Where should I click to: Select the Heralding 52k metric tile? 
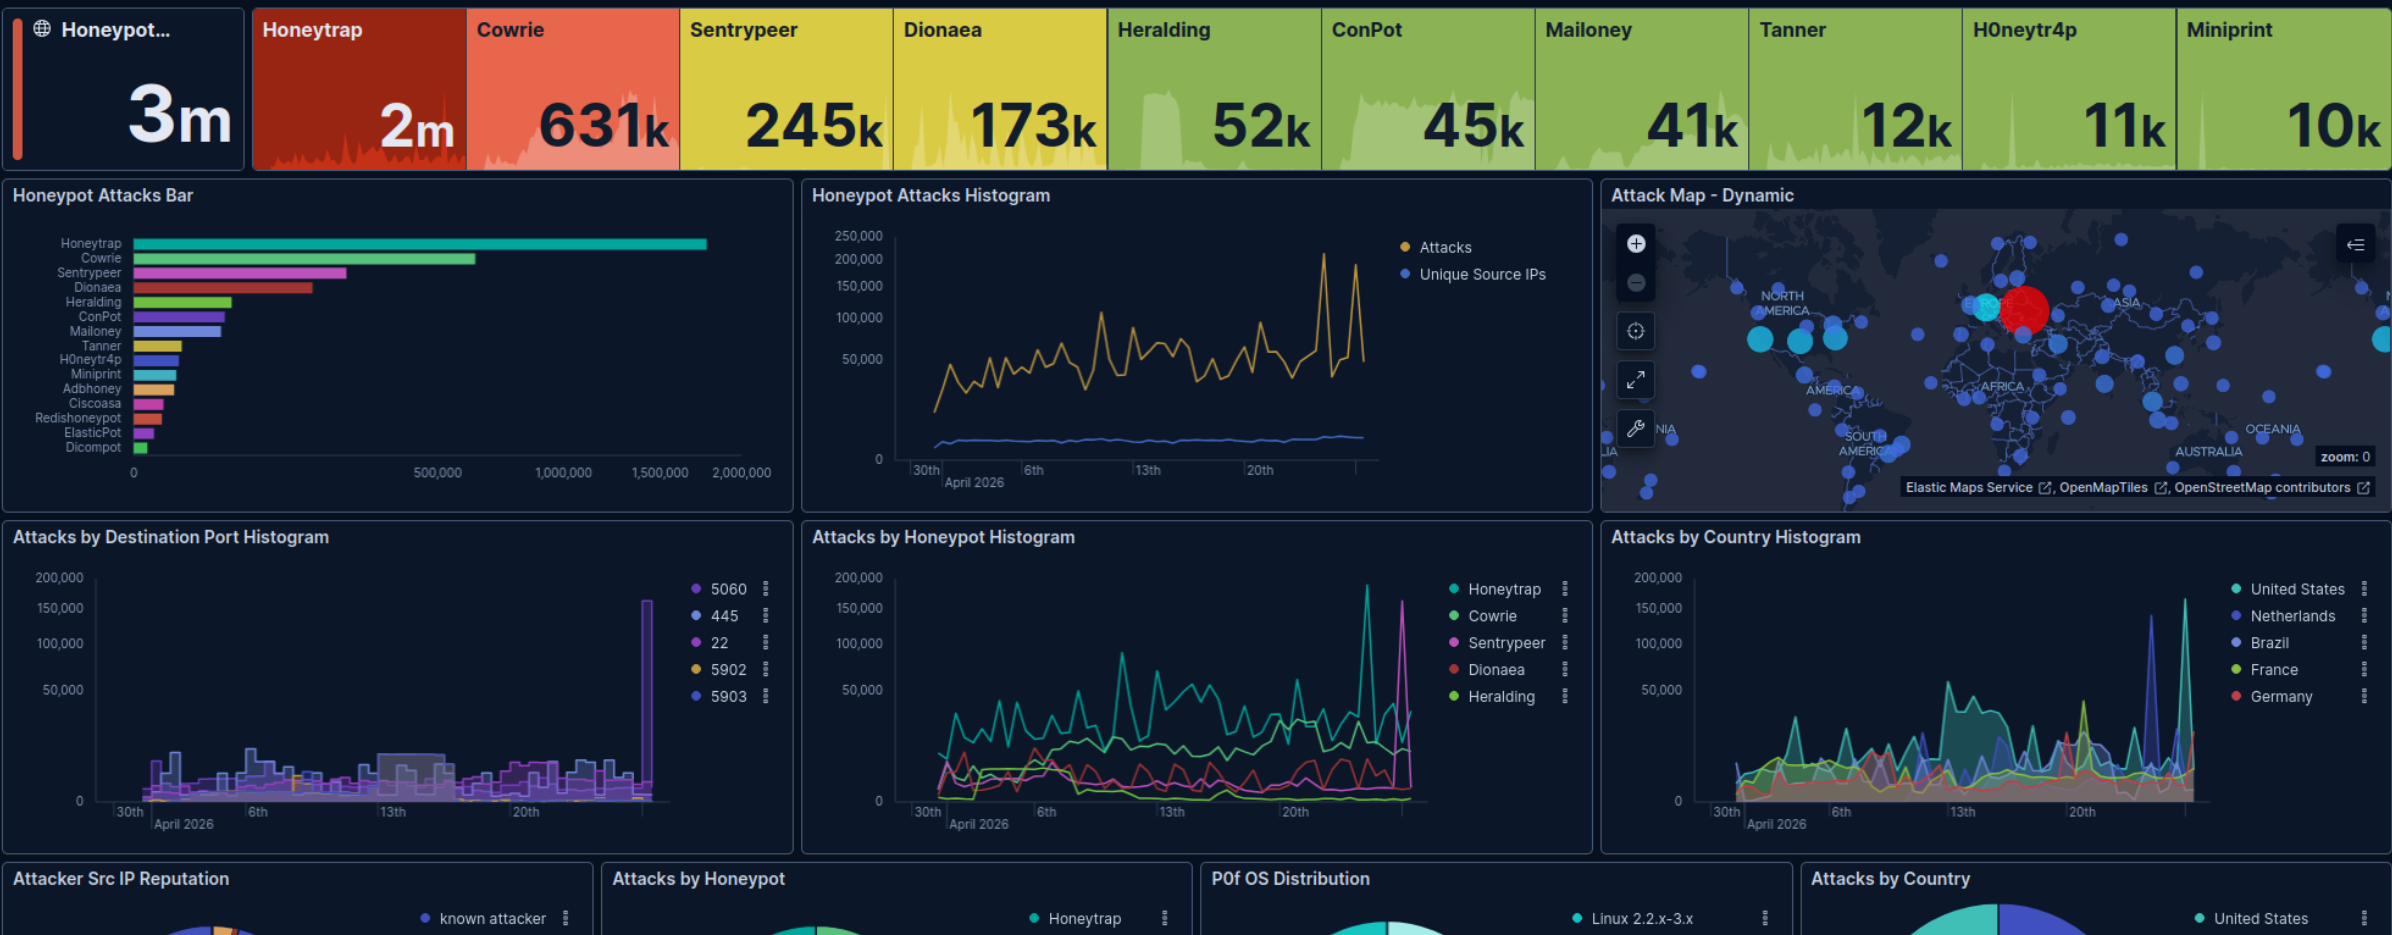(x=1214, y=89)
